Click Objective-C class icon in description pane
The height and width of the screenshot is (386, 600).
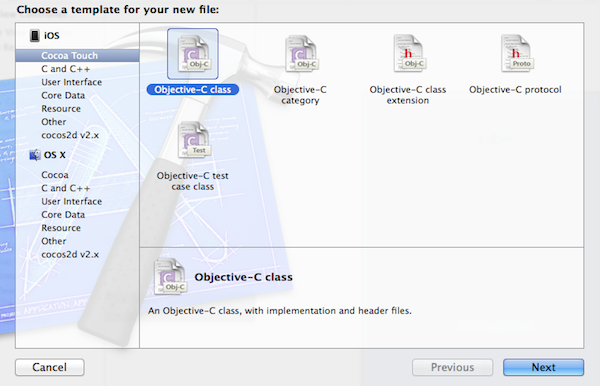[x=170, y=277]
